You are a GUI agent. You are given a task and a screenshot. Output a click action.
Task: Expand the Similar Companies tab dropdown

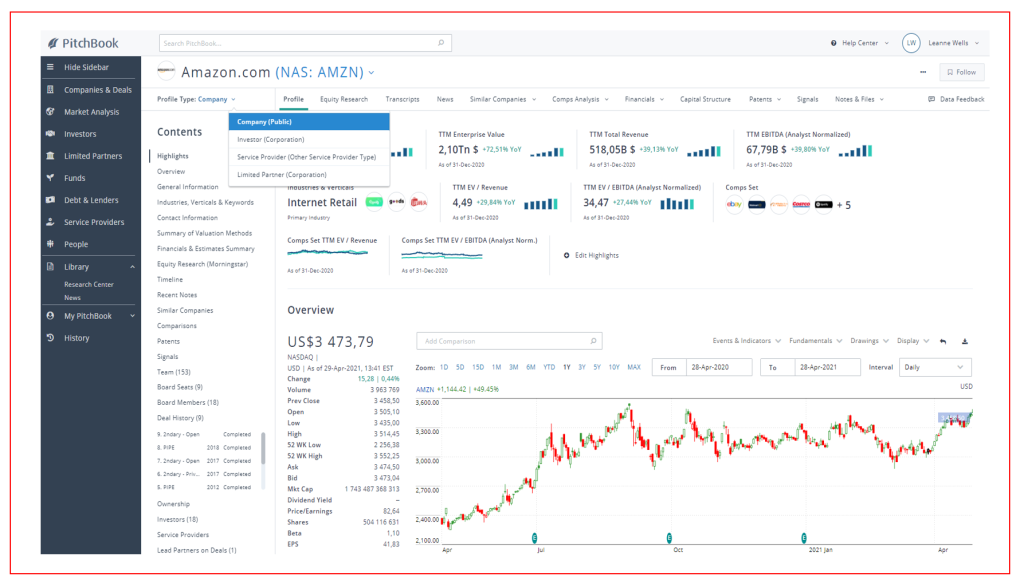(x=534, y=99)
